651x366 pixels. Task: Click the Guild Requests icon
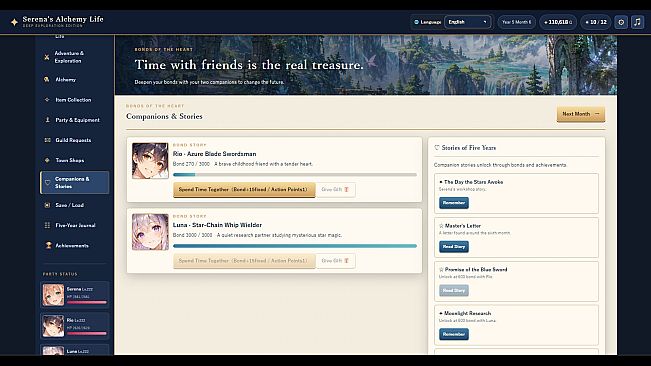(x=47, y=140)
